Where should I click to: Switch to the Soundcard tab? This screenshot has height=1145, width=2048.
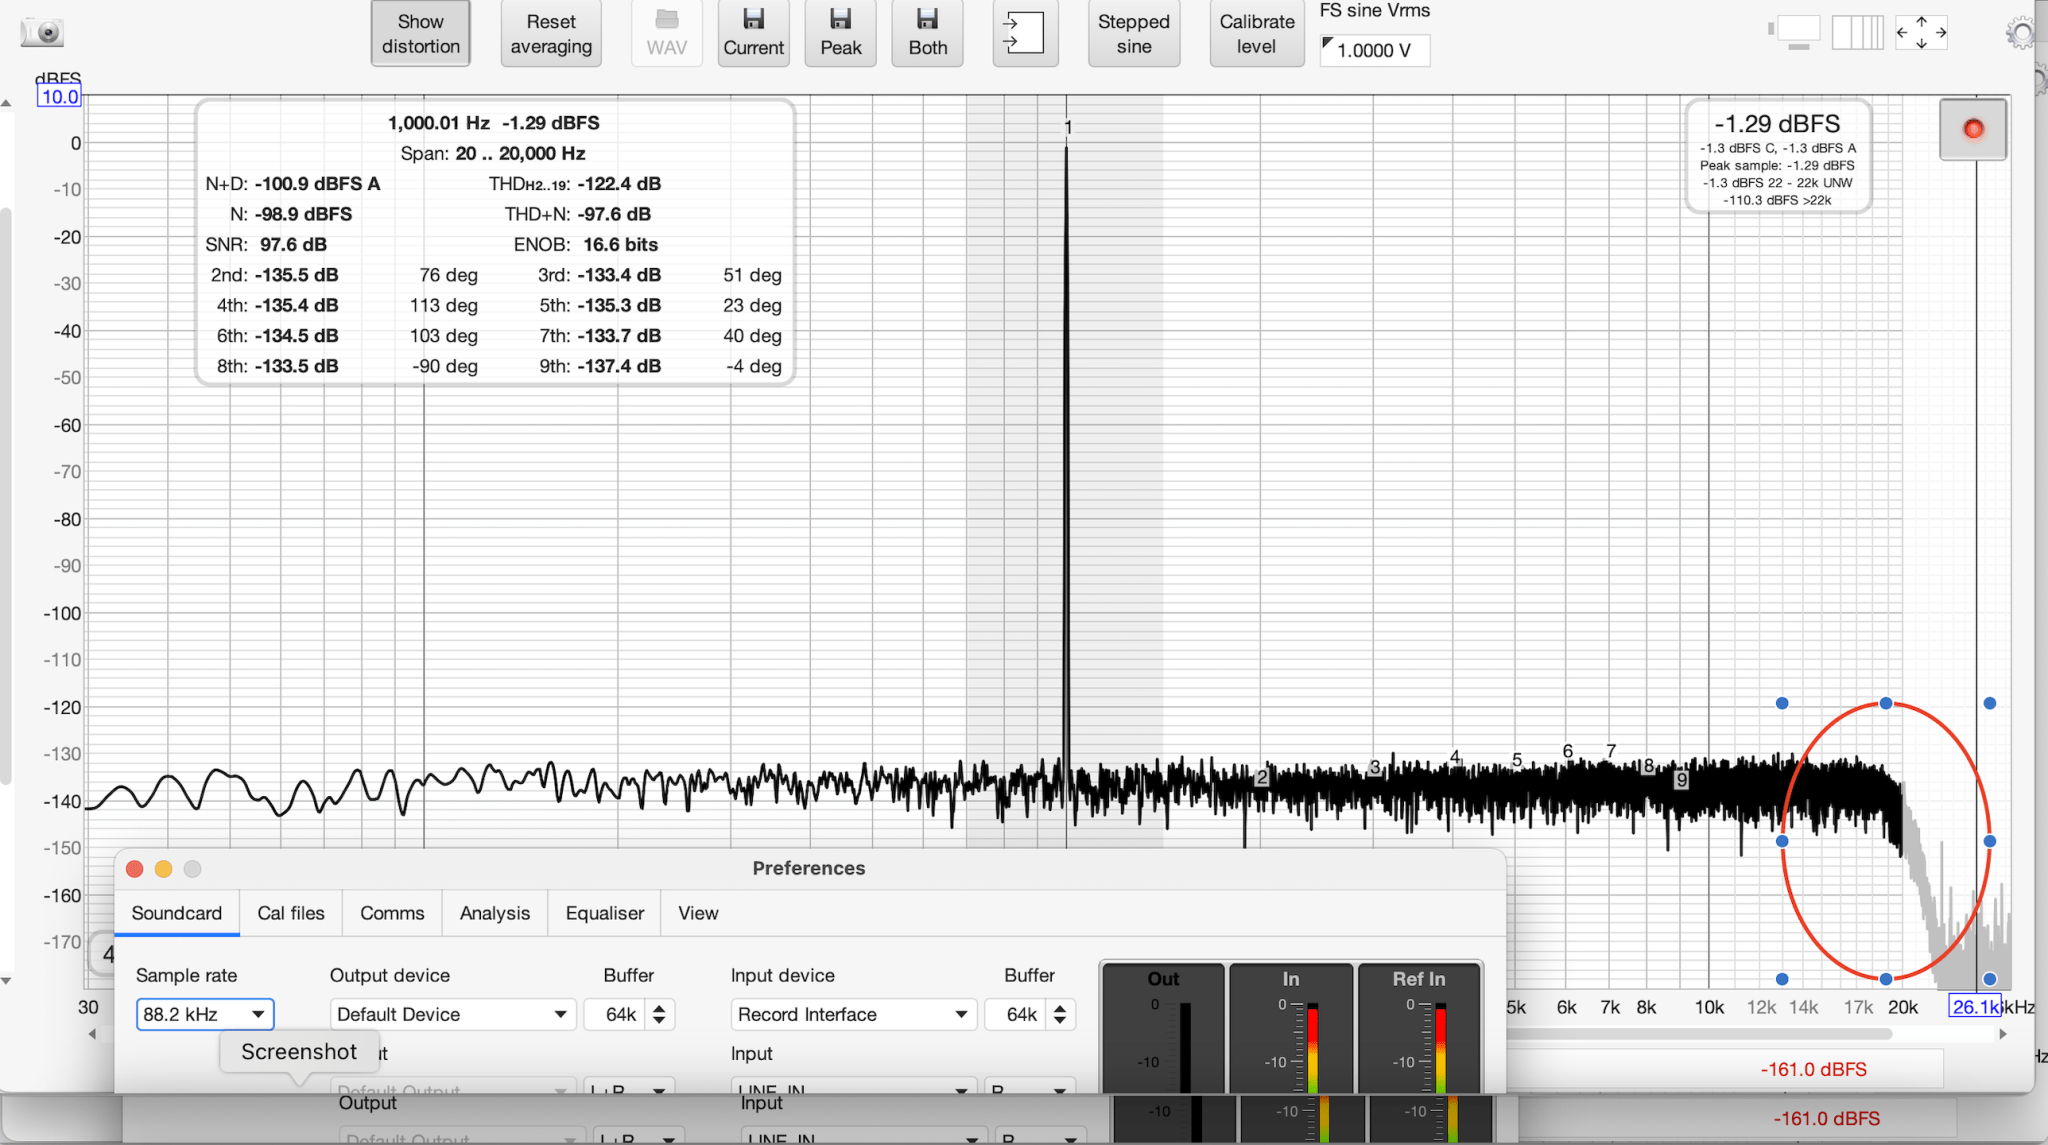coord(177,913)
